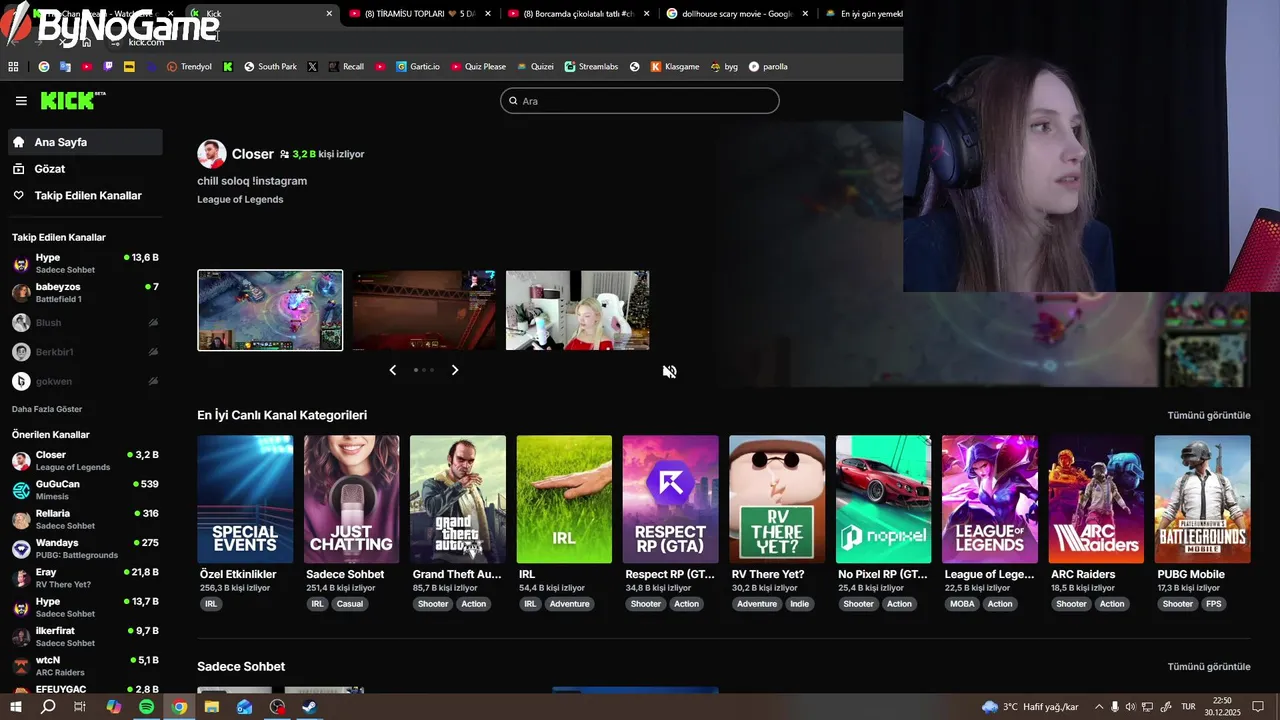Screen dimensions: 1280x720
Task: Open the PUBG Battlegrounds Mobile category card
Action: point(1202,499)
